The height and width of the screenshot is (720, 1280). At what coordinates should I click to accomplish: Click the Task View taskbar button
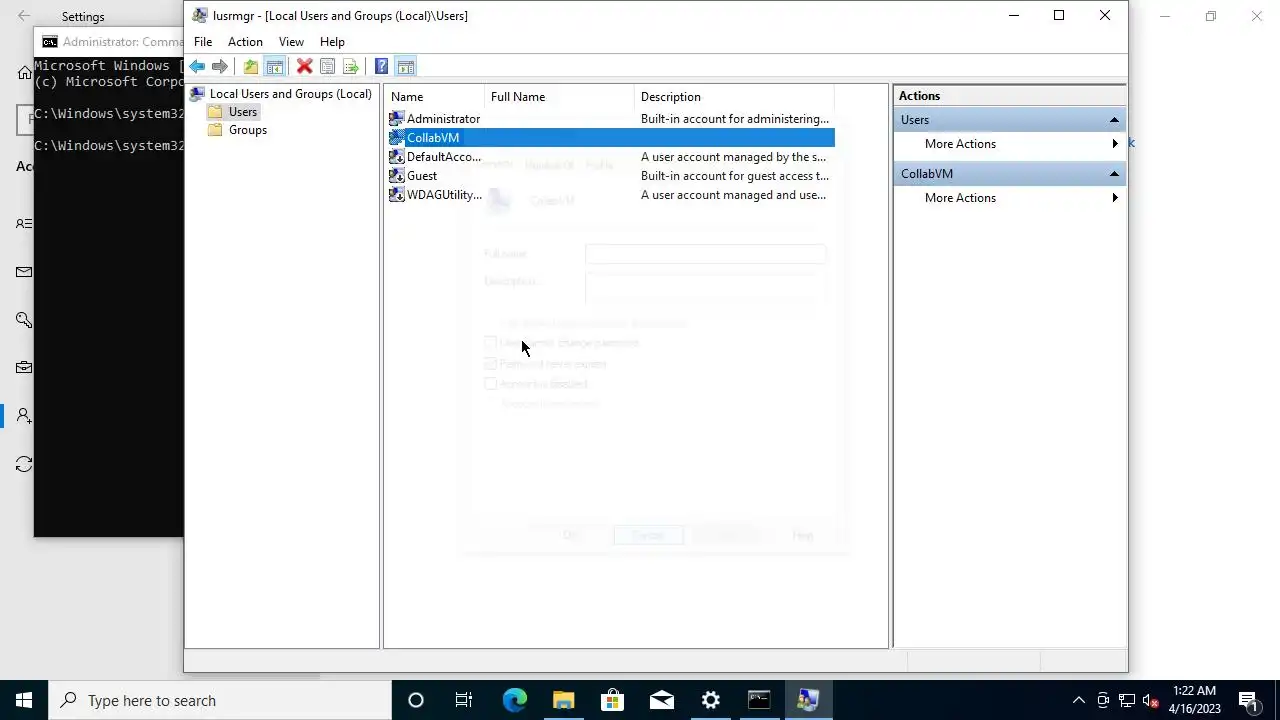pos(464,700)
